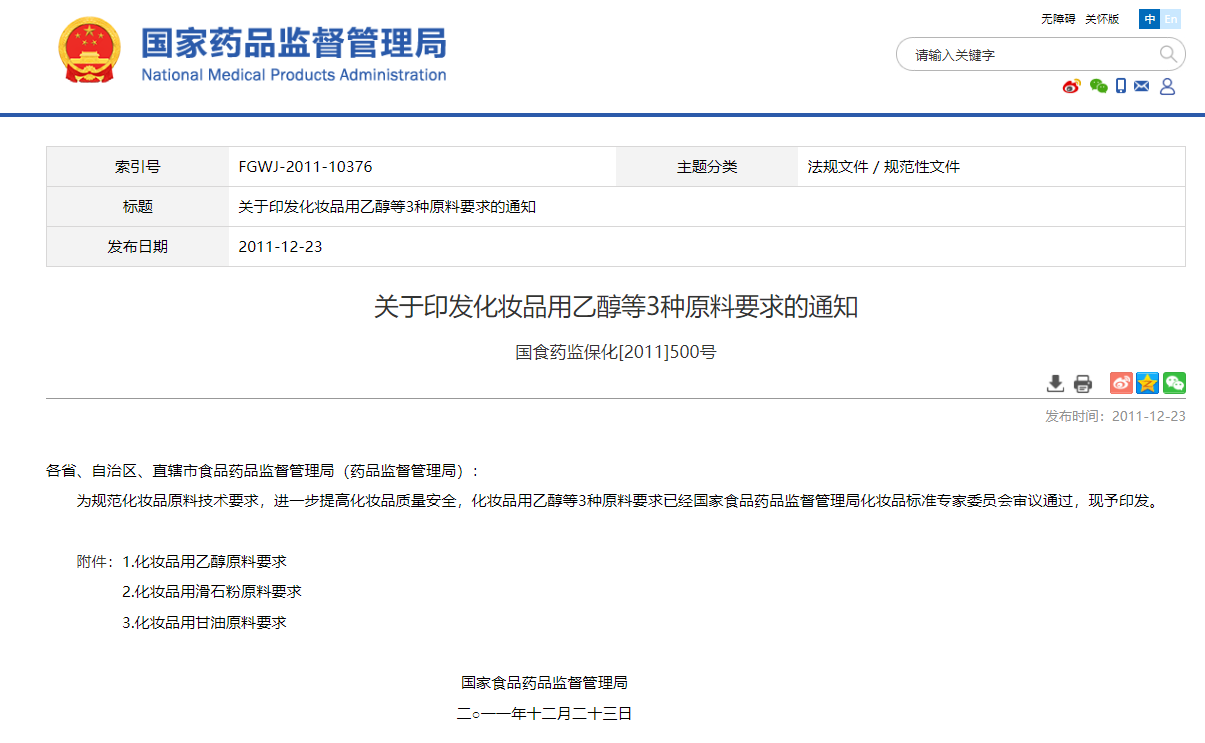Screen dimensions: 1205x743
Task: Click the 无障碍 accessibility link
Action: point(1058,19)
